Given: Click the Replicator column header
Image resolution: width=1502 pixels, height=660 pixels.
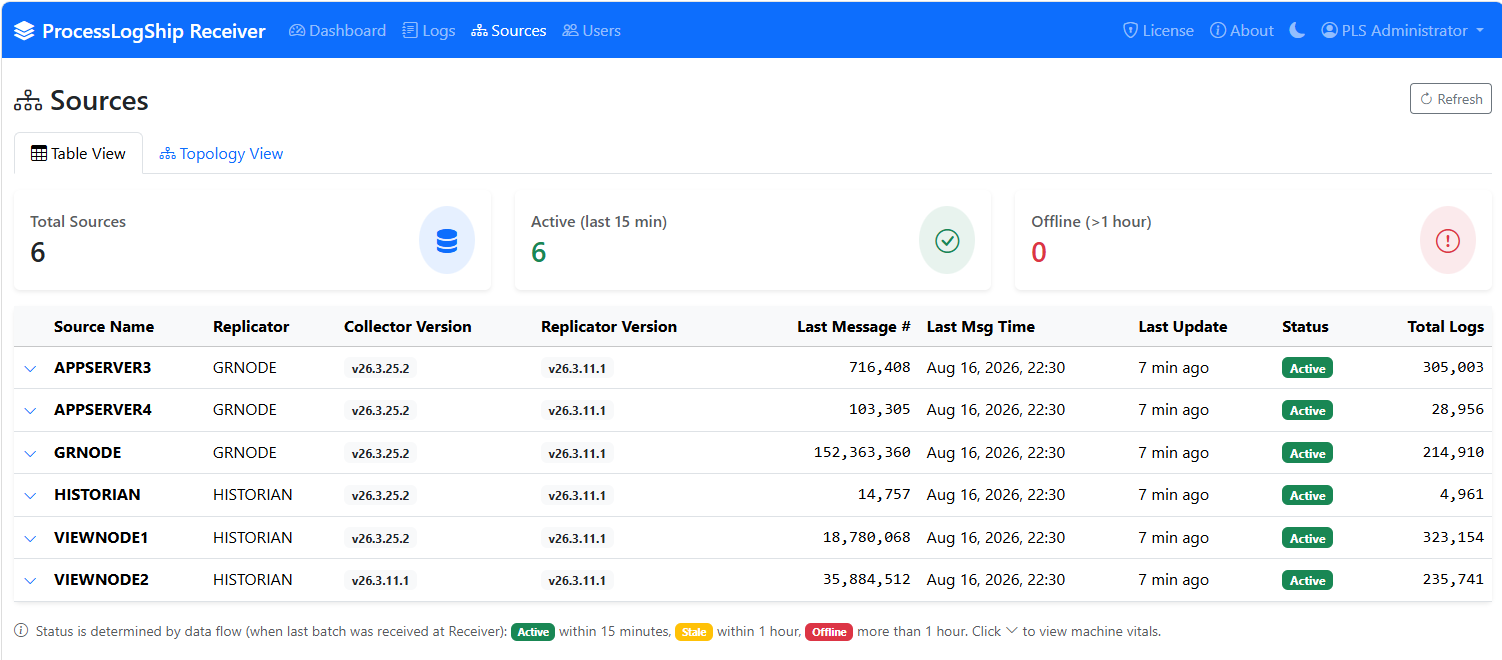Looking at the screenshot, I should pyautogui.click(x=251, y=326).
